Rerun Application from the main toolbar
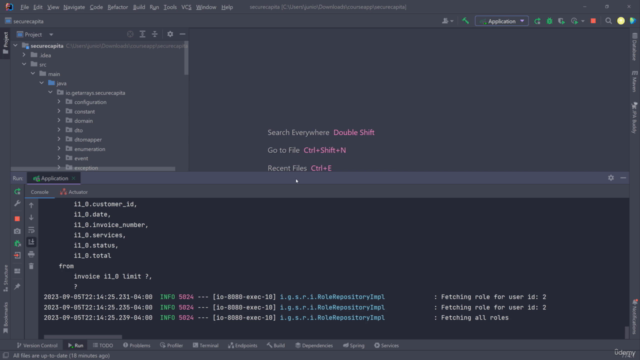640x360 pixels. click(537, 21)
